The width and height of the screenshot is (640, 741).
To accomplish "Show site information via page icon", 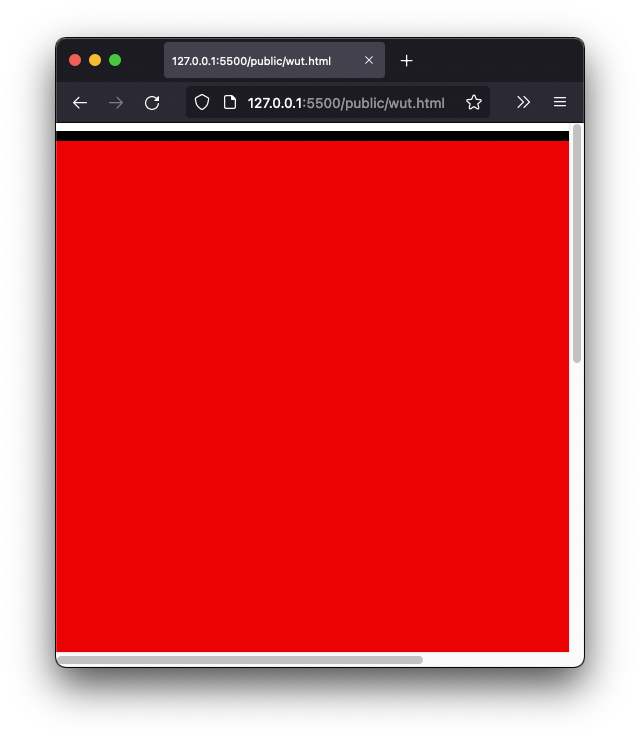I will click(230, 102).
